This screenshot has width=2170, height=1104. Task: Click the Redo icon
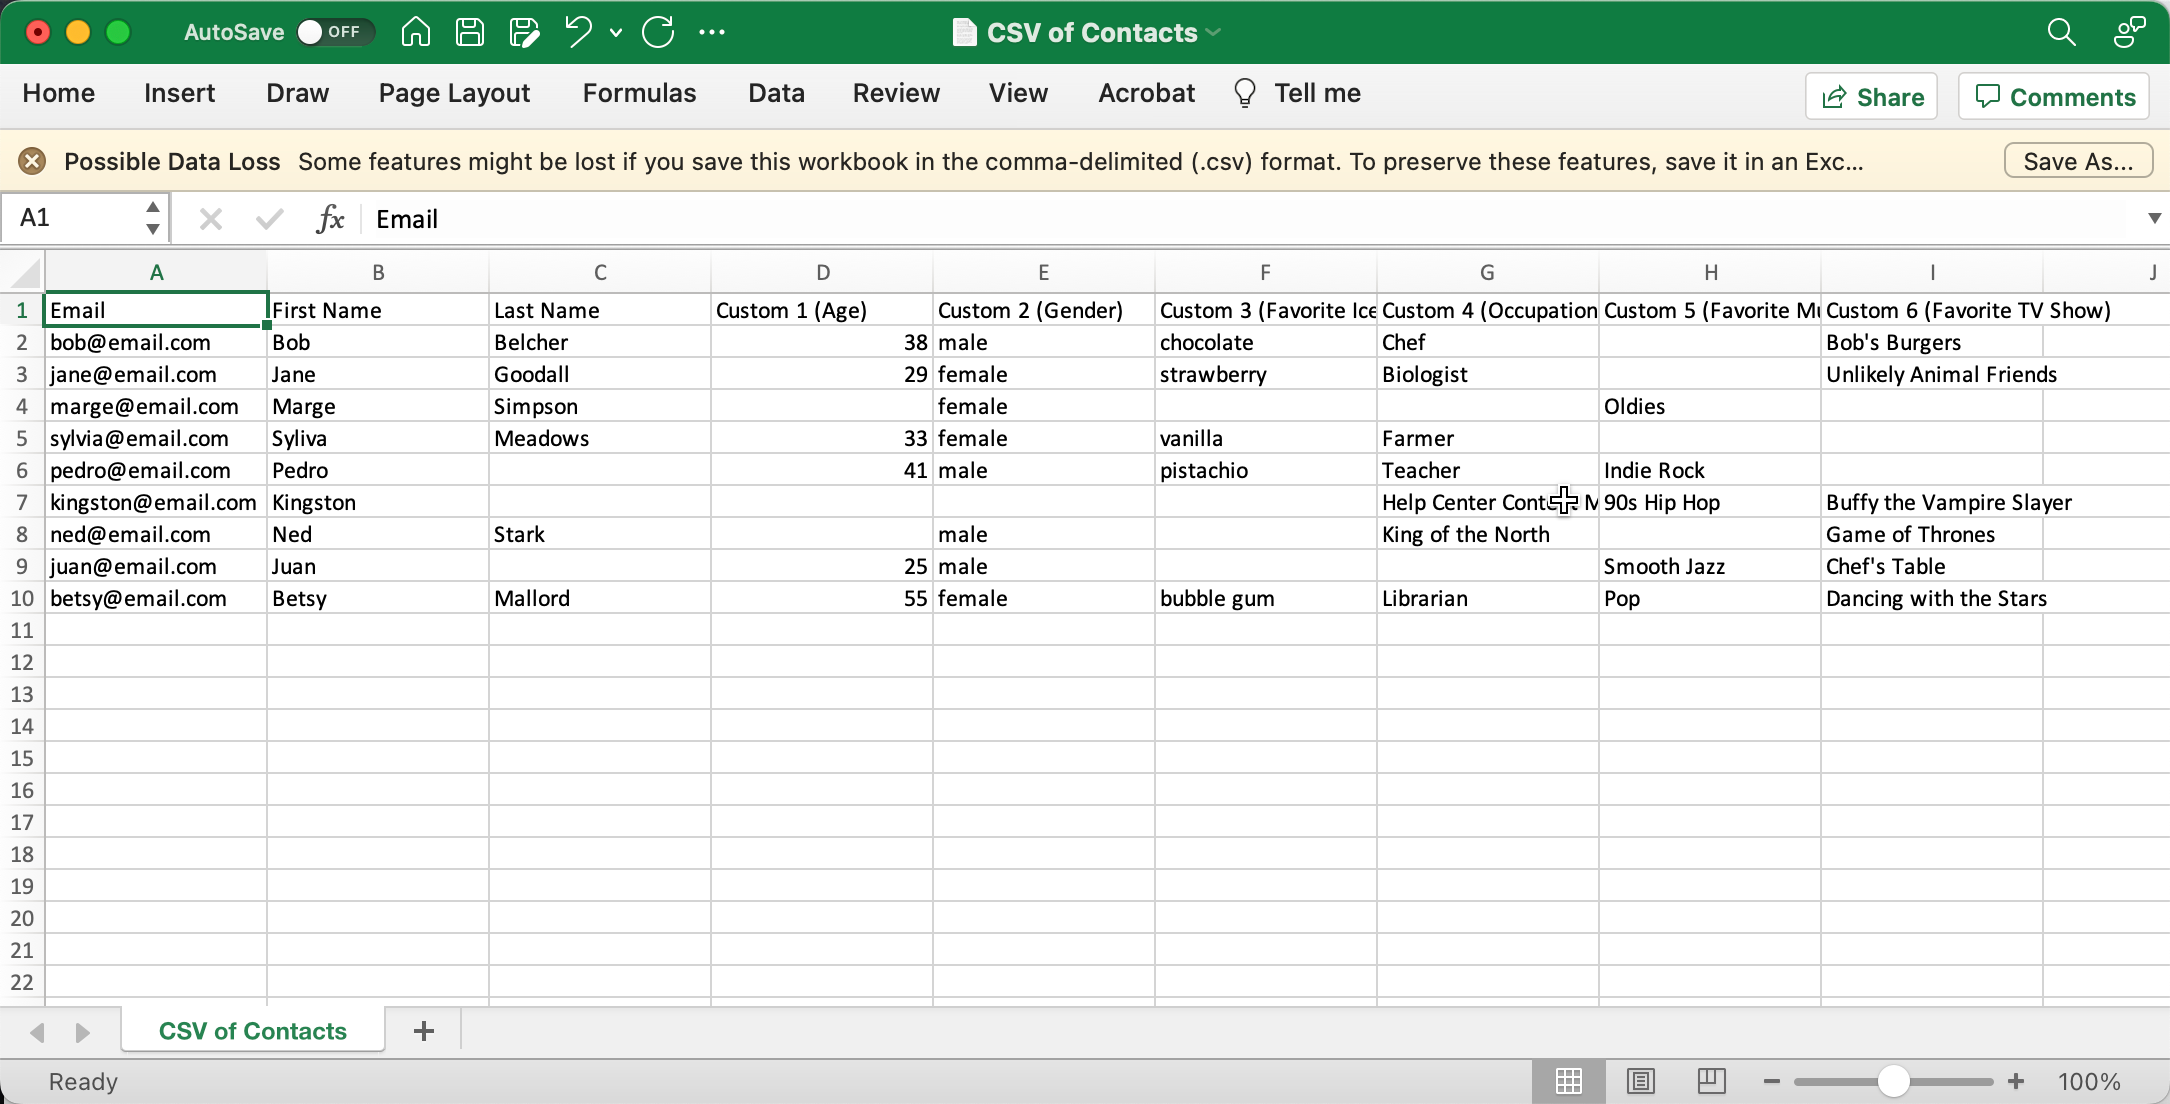tap(658, 32)
